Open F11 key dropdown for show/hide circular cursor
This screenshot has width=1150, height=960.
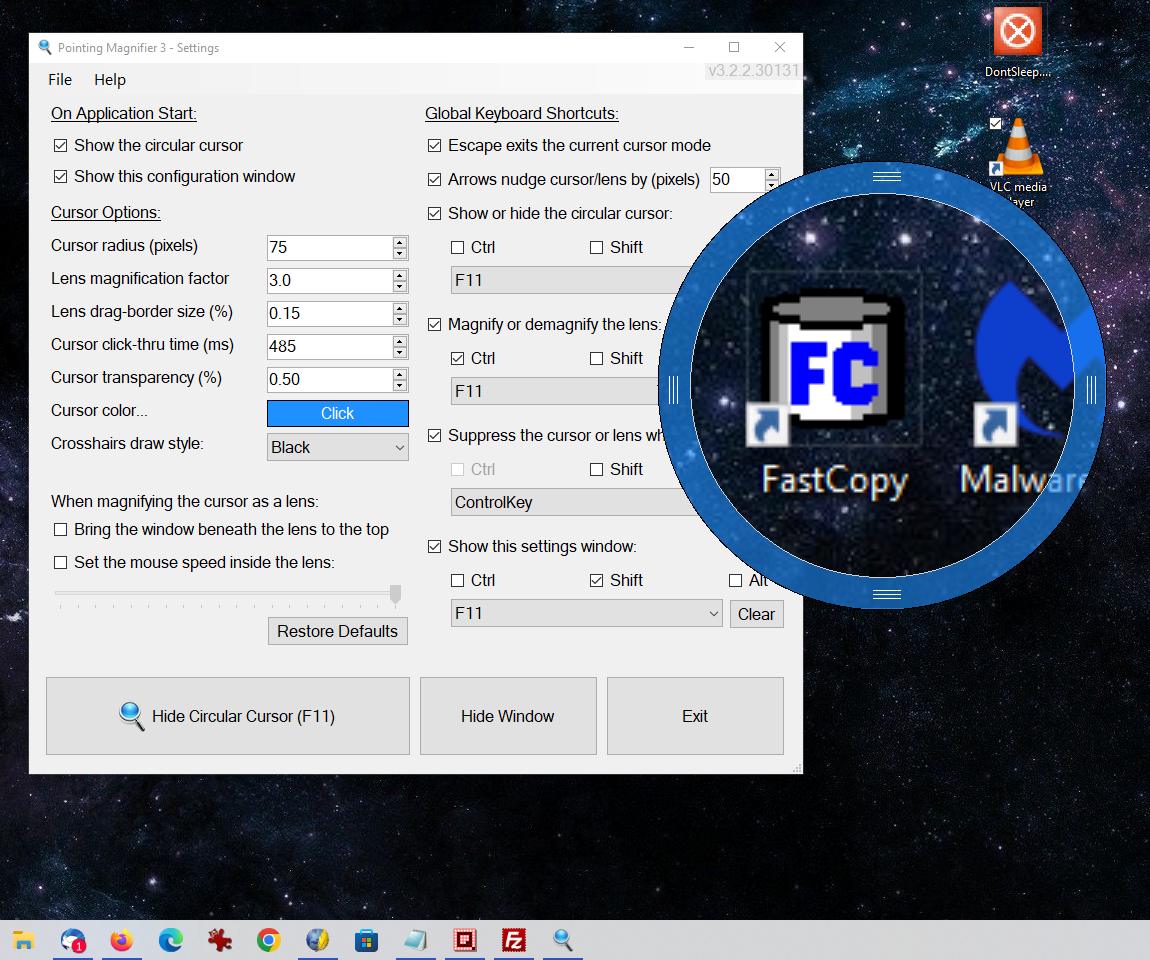tap(565, 280)
